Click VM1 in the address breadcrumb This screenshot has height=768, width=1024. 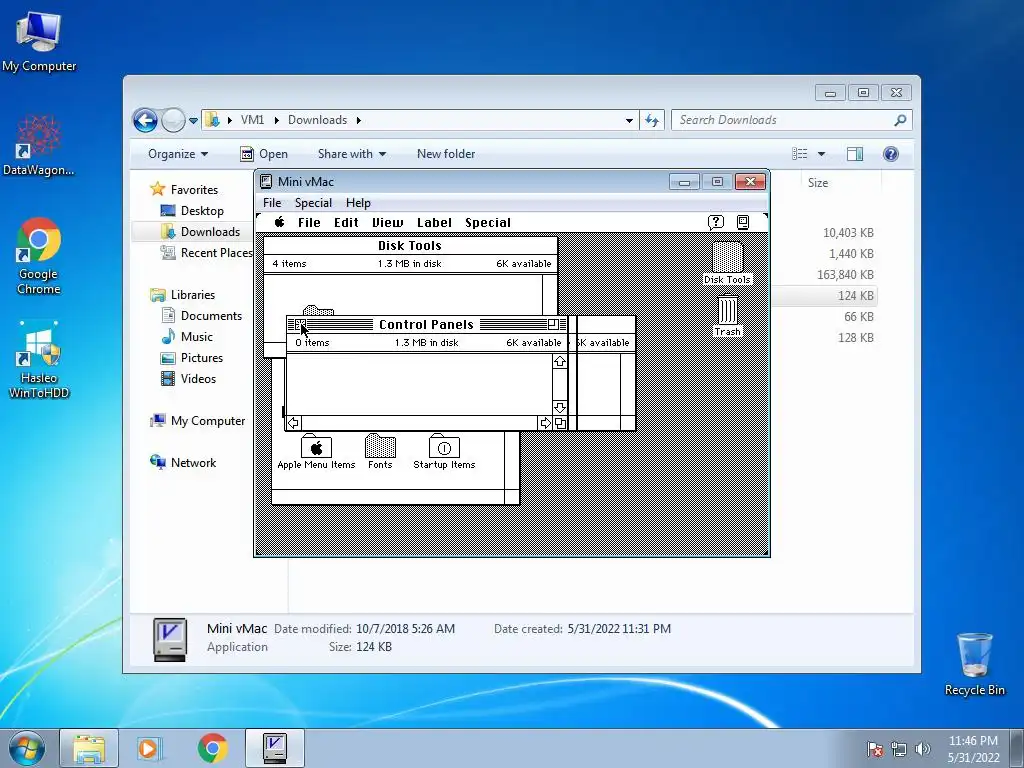pyautogui.click(x=252, y=120)
